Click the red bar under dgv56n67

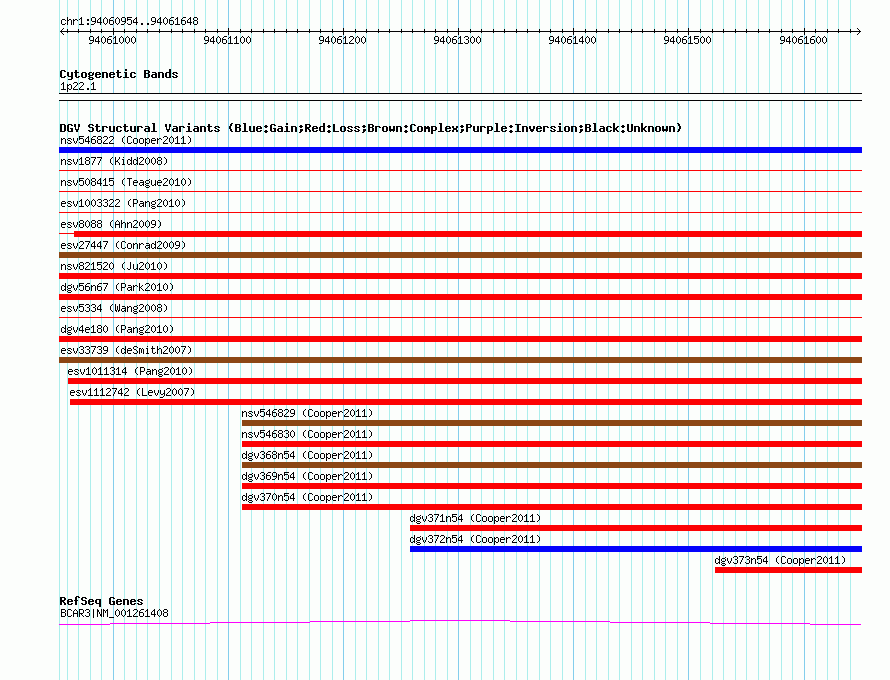(x=460, y=297)
